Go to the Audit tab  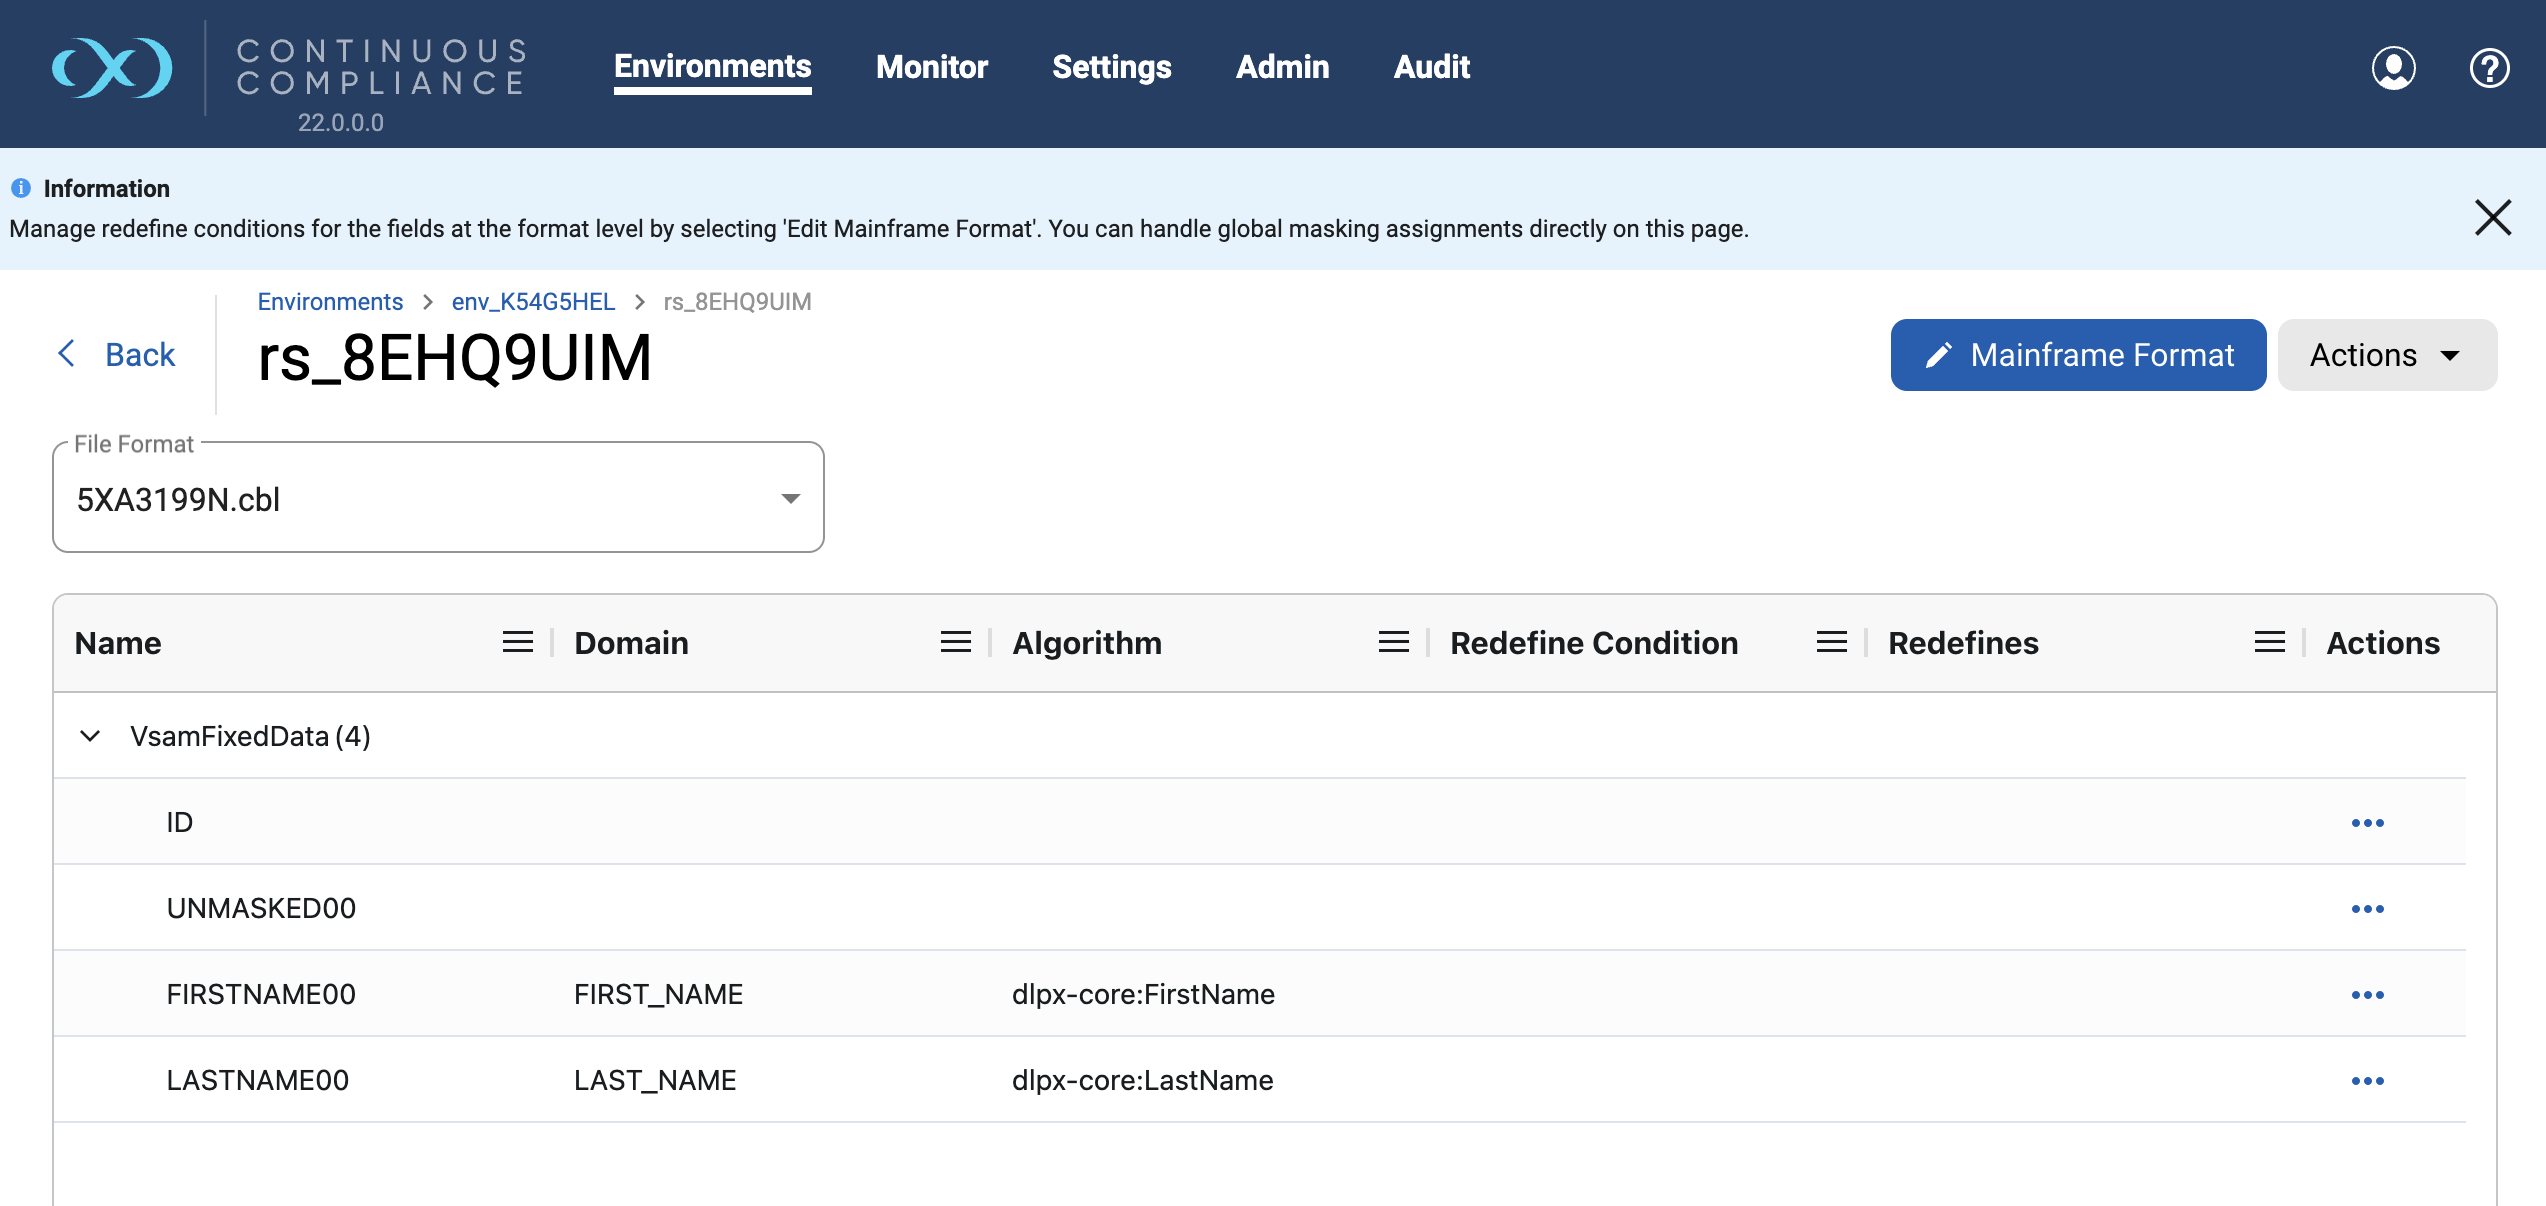pos(1431,67)
